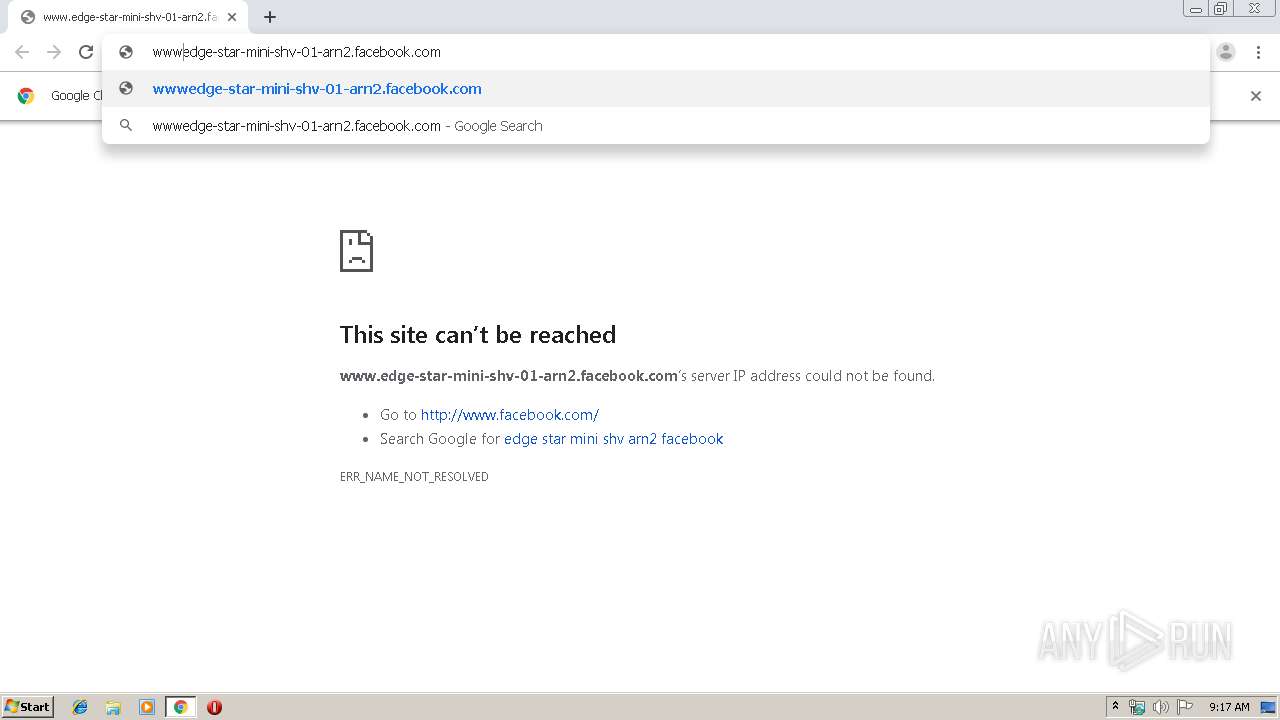The width and height of the screenshot is (1280, 720).
Task: Click inside the address bar URL text
Action: (x=296, y=52)
